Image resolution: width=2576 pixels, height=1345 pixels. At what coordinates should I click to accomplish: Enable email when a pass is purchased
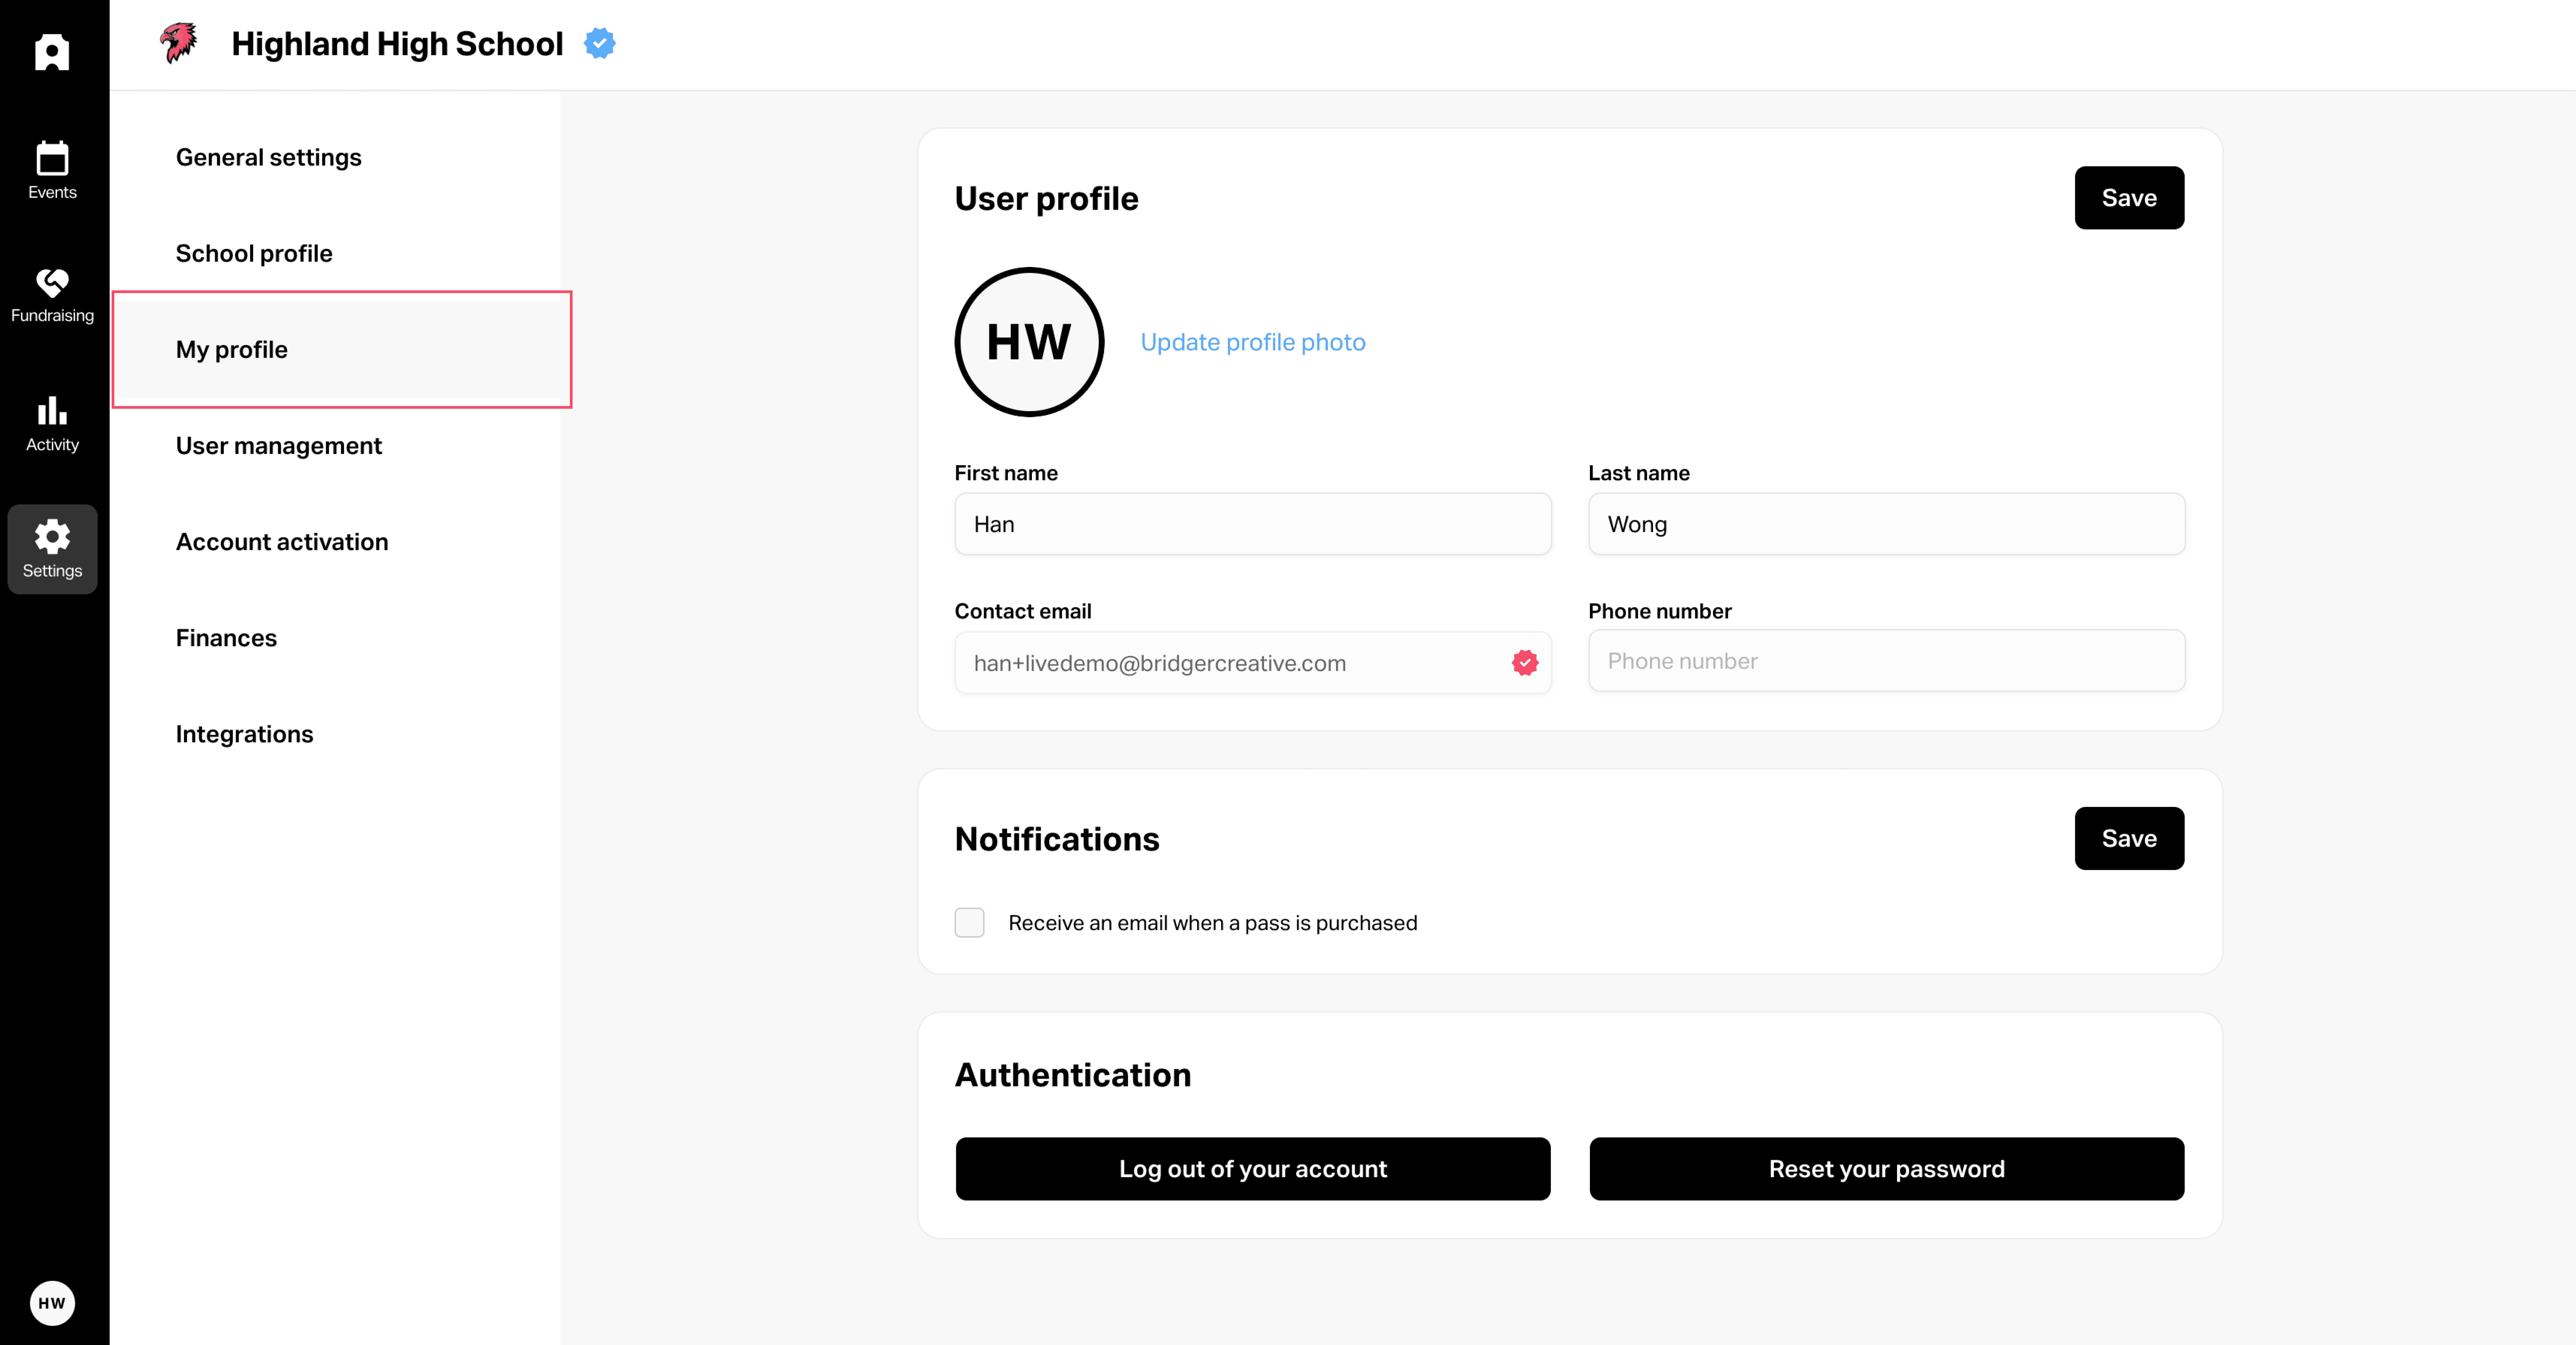click(x=969, y=922)
